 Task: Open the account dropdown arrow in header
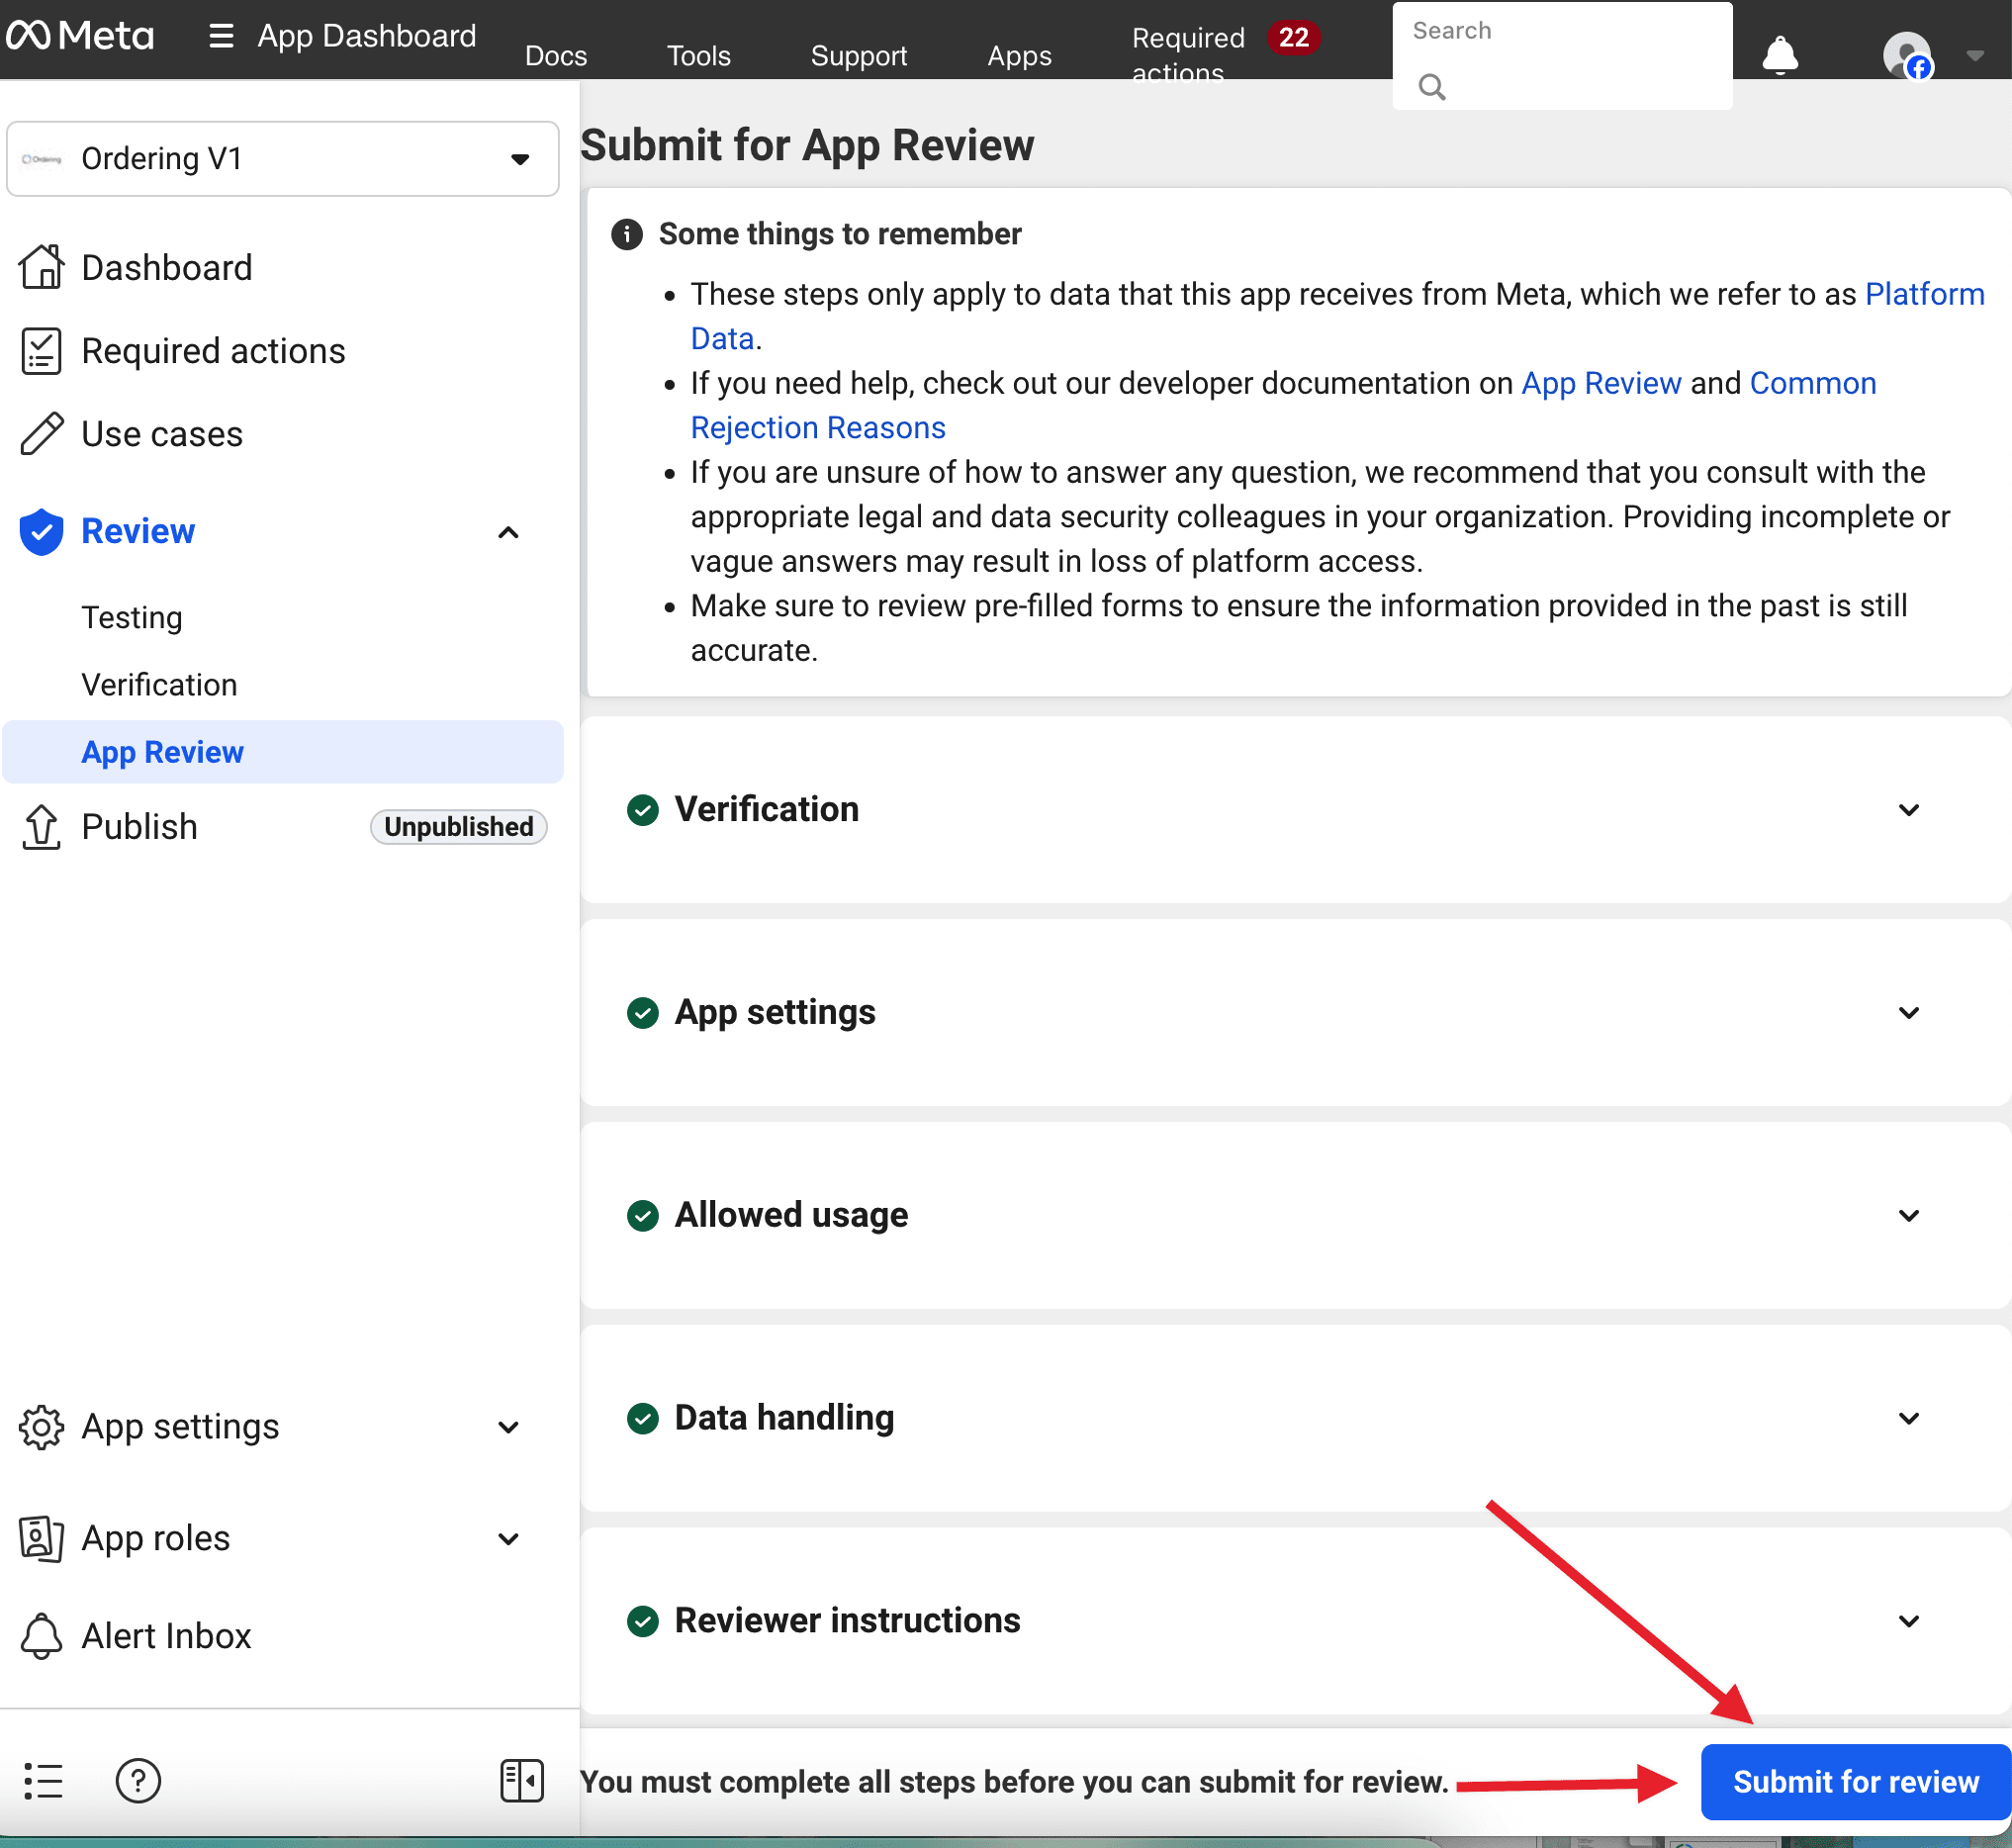[x=1974, y=55]
